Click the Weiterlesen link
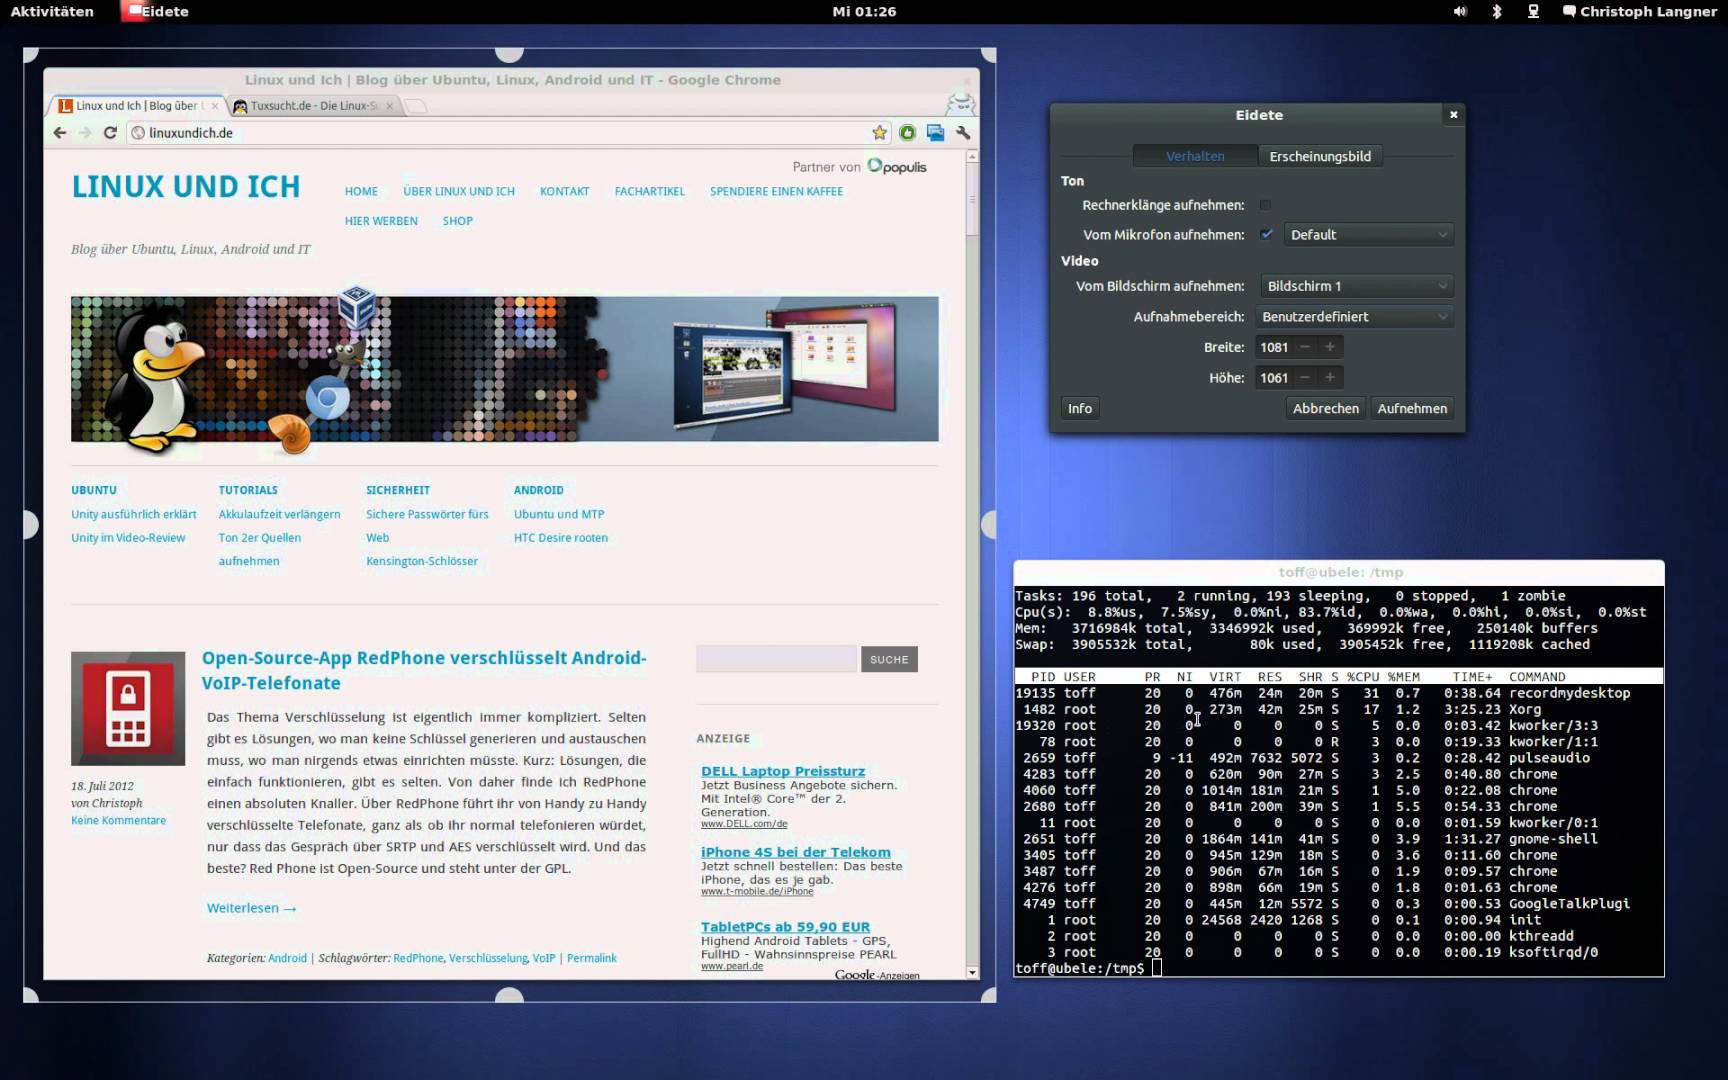Viewport: 1728px width, 1080px height. 251,908
